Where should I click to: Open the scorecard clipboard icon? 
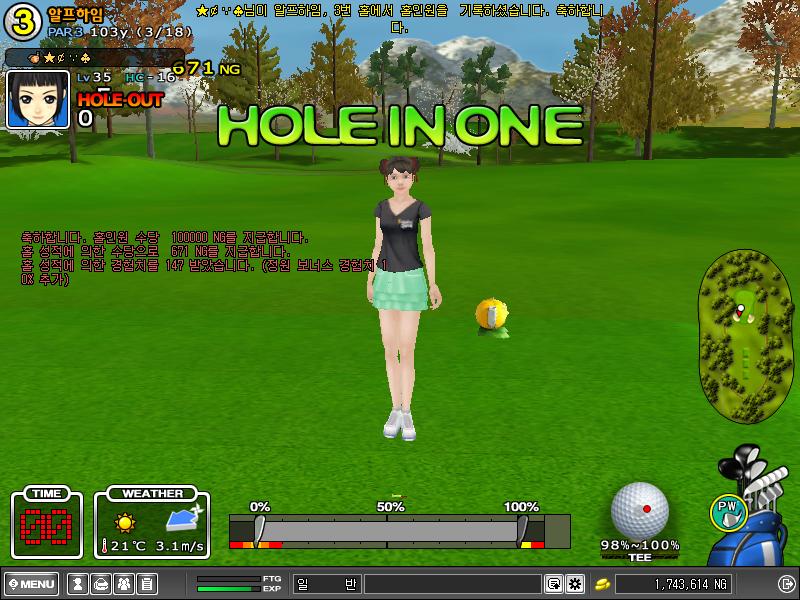[x=147, y=584]
